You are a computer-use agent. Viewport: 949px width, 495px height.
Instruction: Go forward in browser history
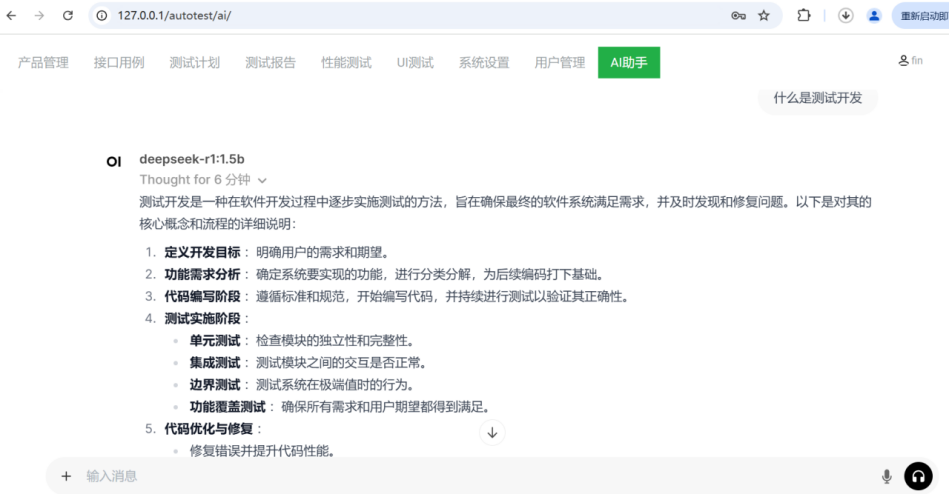[39, 16]
